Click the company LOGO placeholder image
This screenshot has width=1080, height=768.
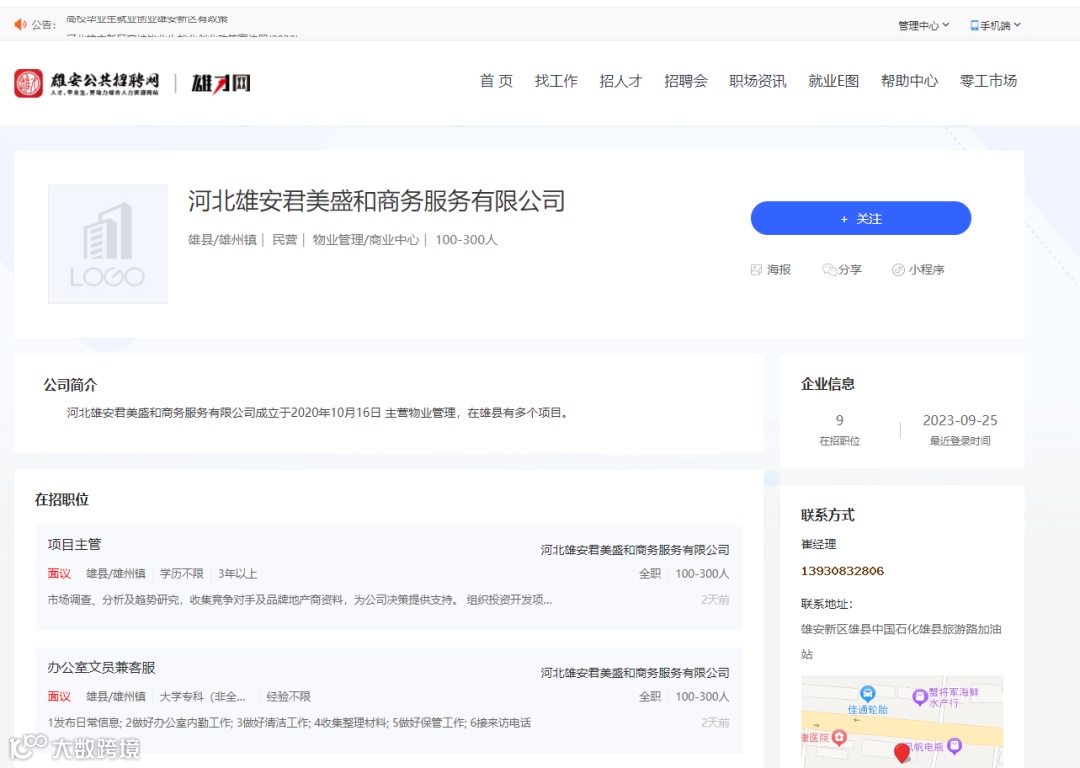pyautogui.click(x=107, y=244)
